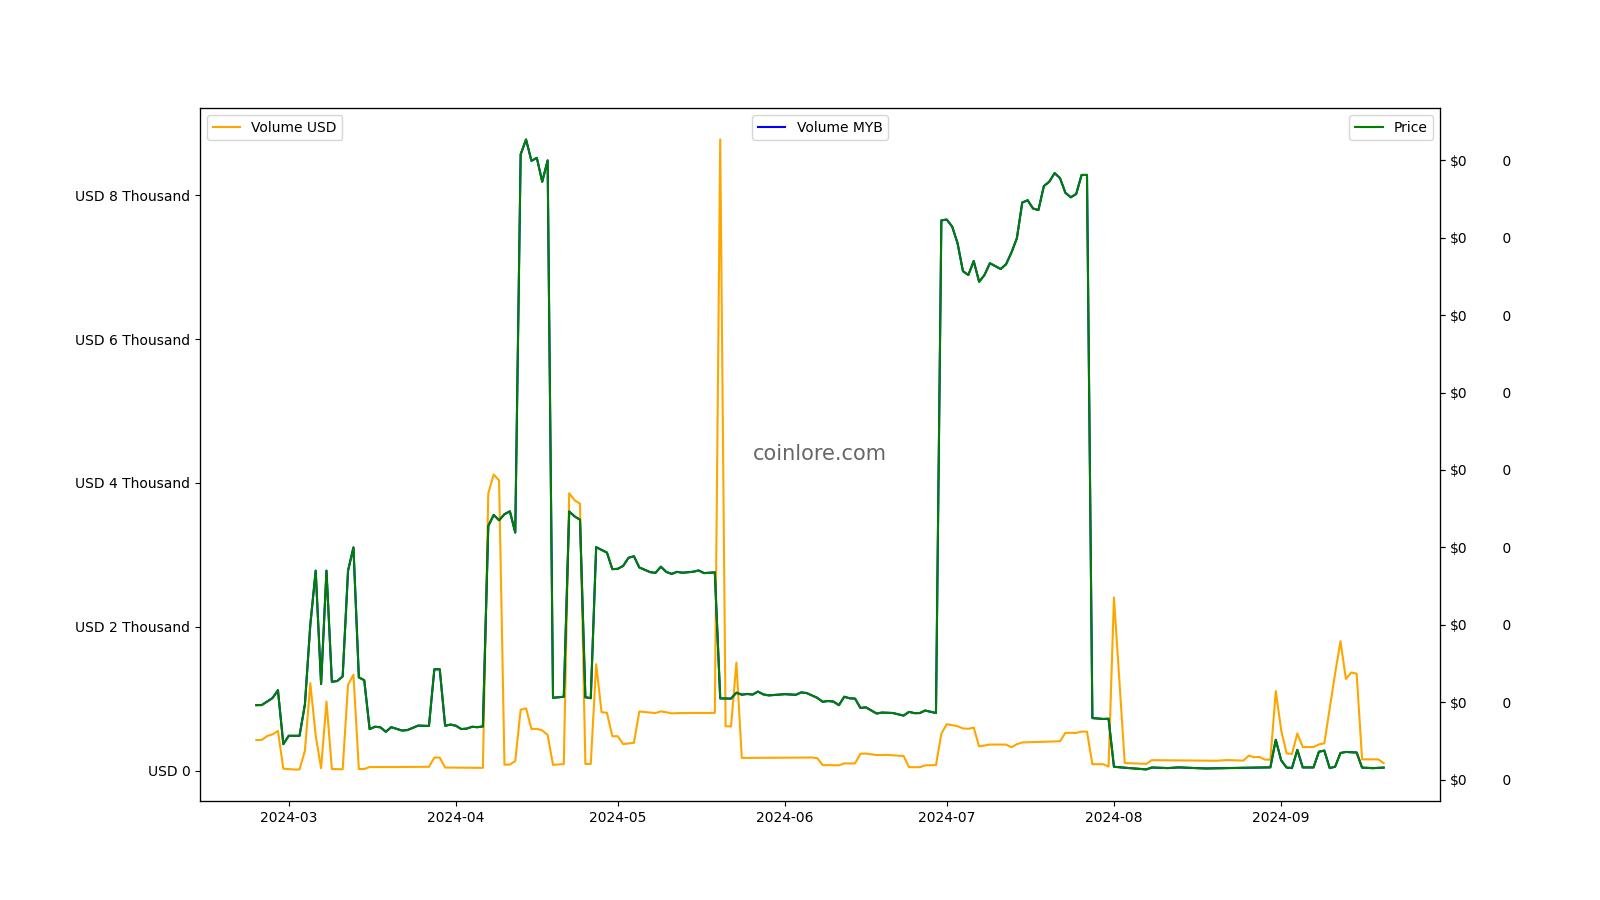The image size is (1600, 900).
Task: Click the orange Volume USD legend line
Action: tap(227, 127)
